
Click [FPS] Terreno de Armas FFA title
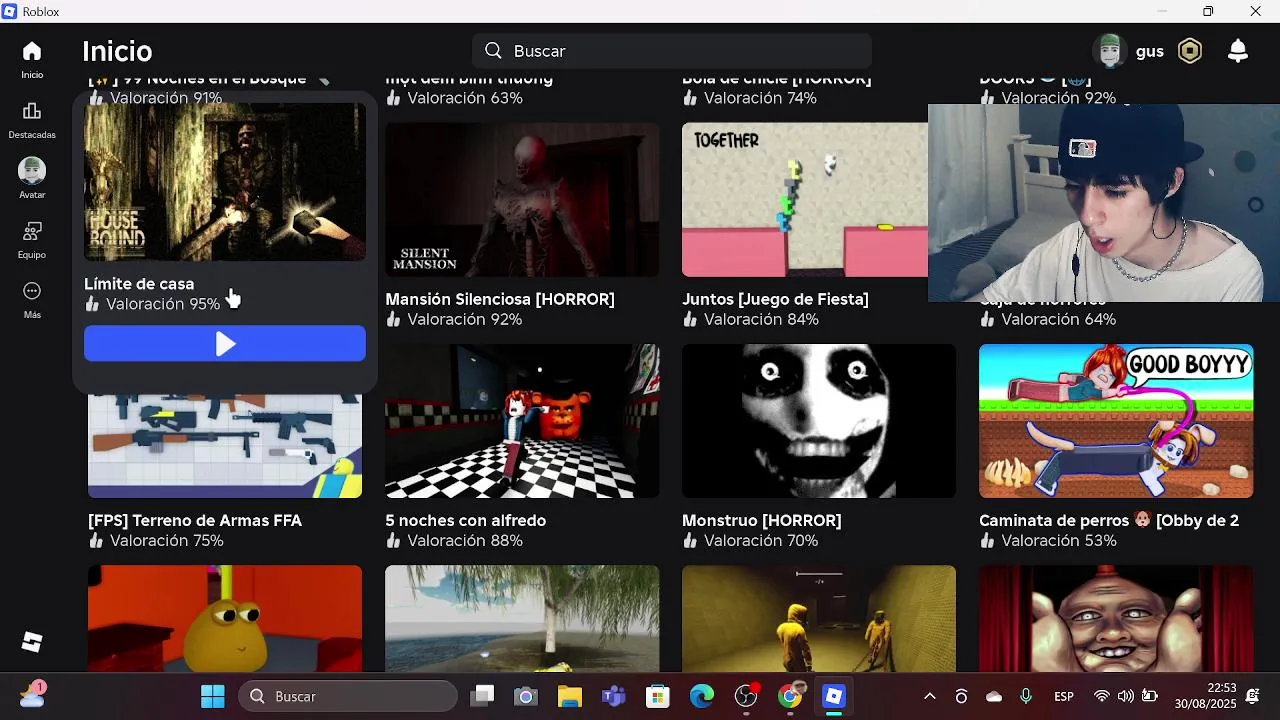195,521
